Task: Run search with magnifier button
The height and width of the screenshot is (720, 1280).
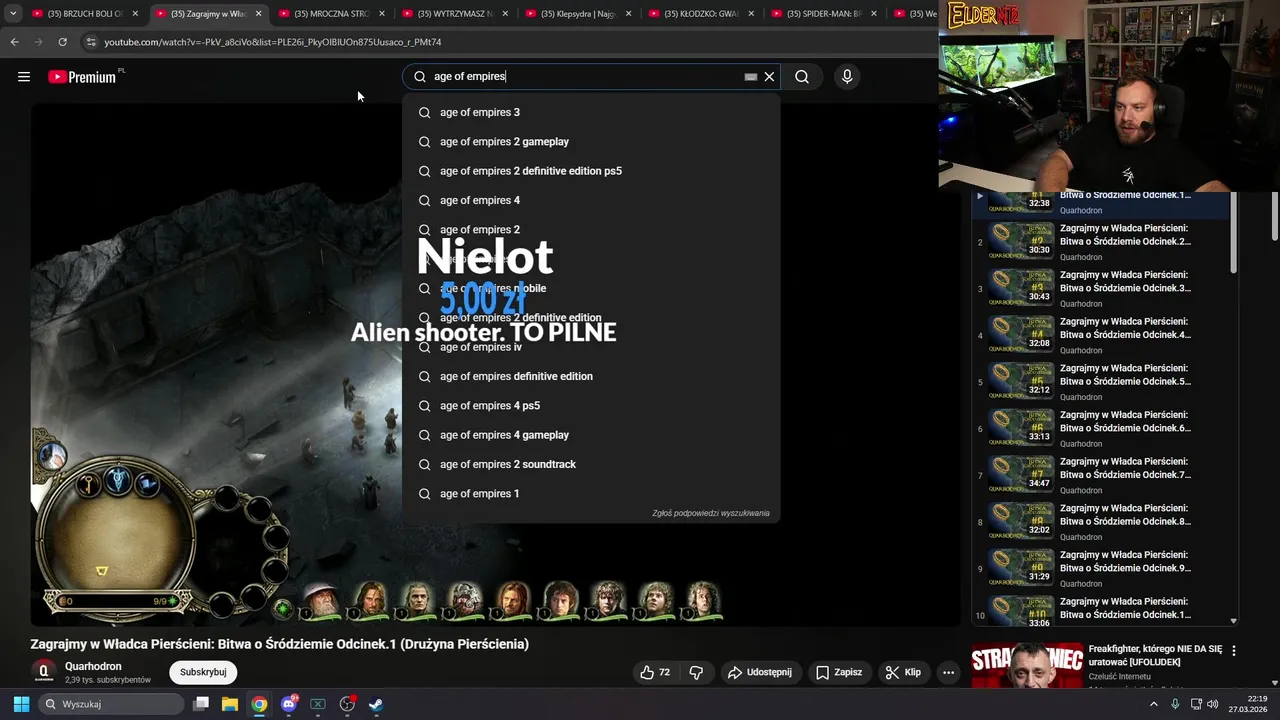Action: point(802,77)
